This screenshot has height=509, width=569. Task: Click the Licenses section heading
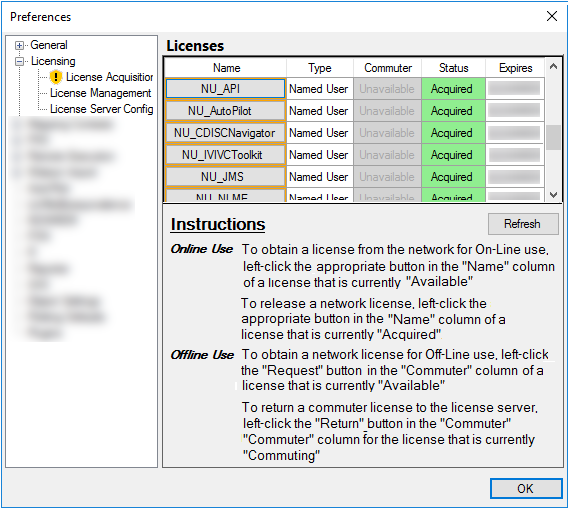click(195, 46)
